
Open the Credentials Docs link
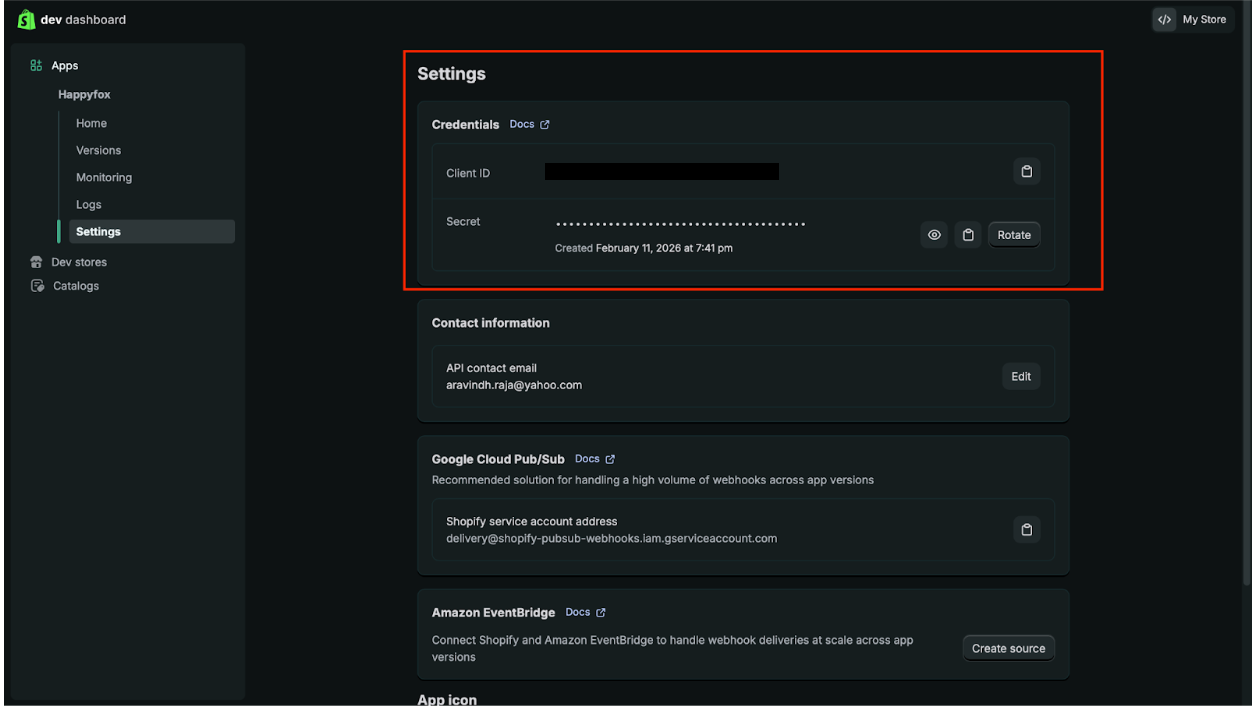pyautogui.click(x=529, y=125)
